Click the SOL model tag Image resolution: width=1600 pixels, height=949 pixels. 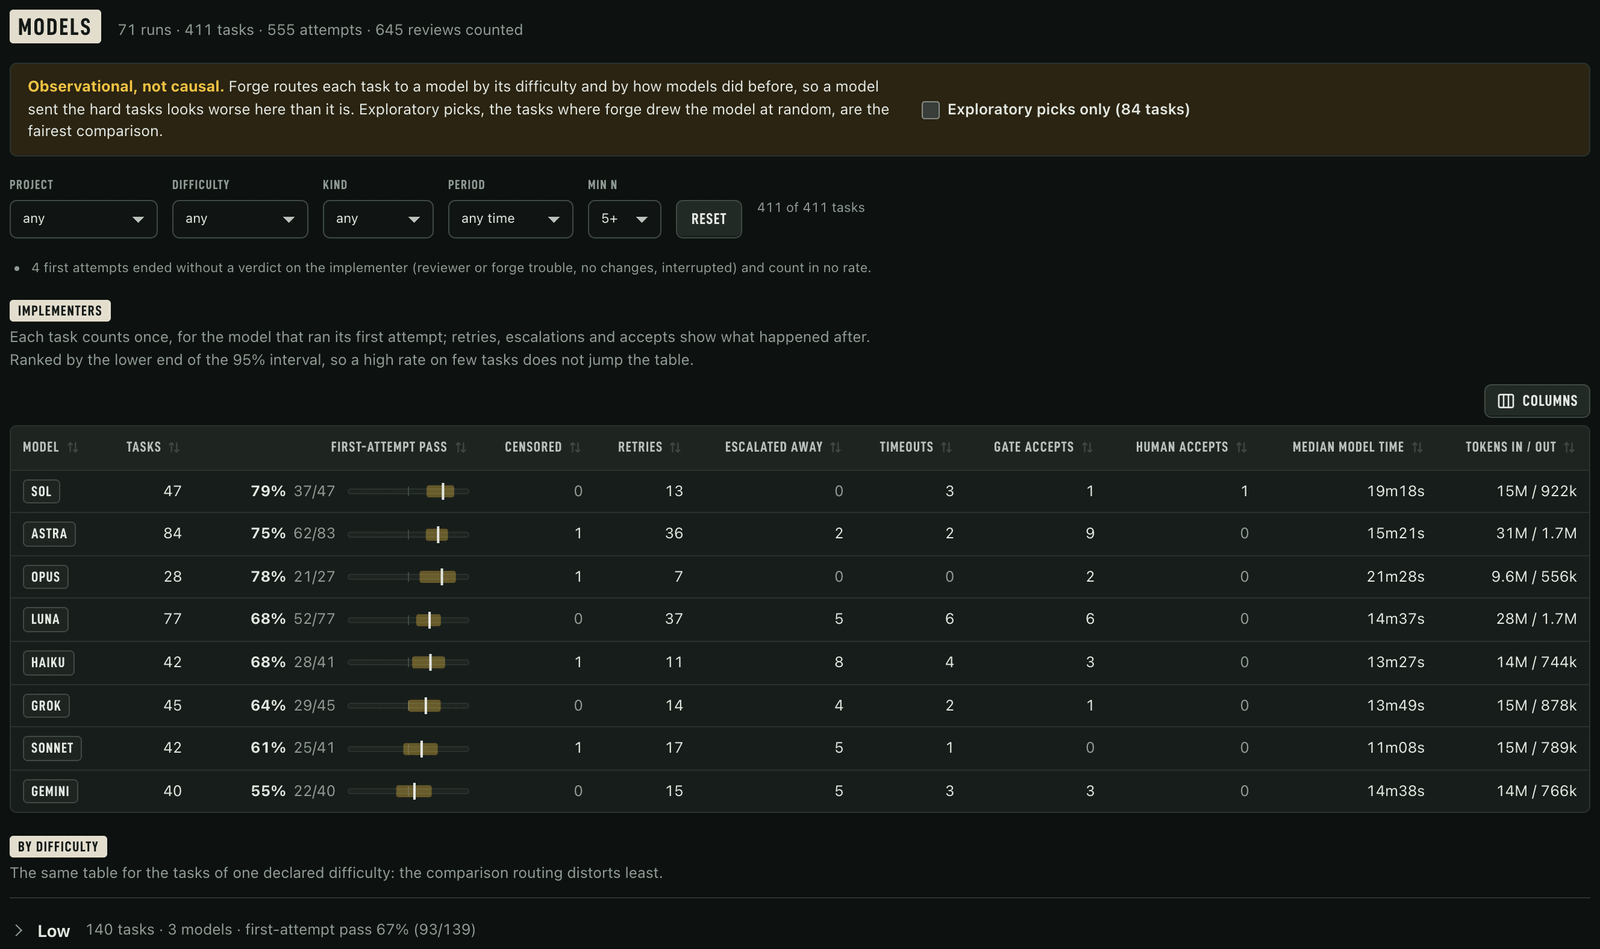tap(41, 491)
